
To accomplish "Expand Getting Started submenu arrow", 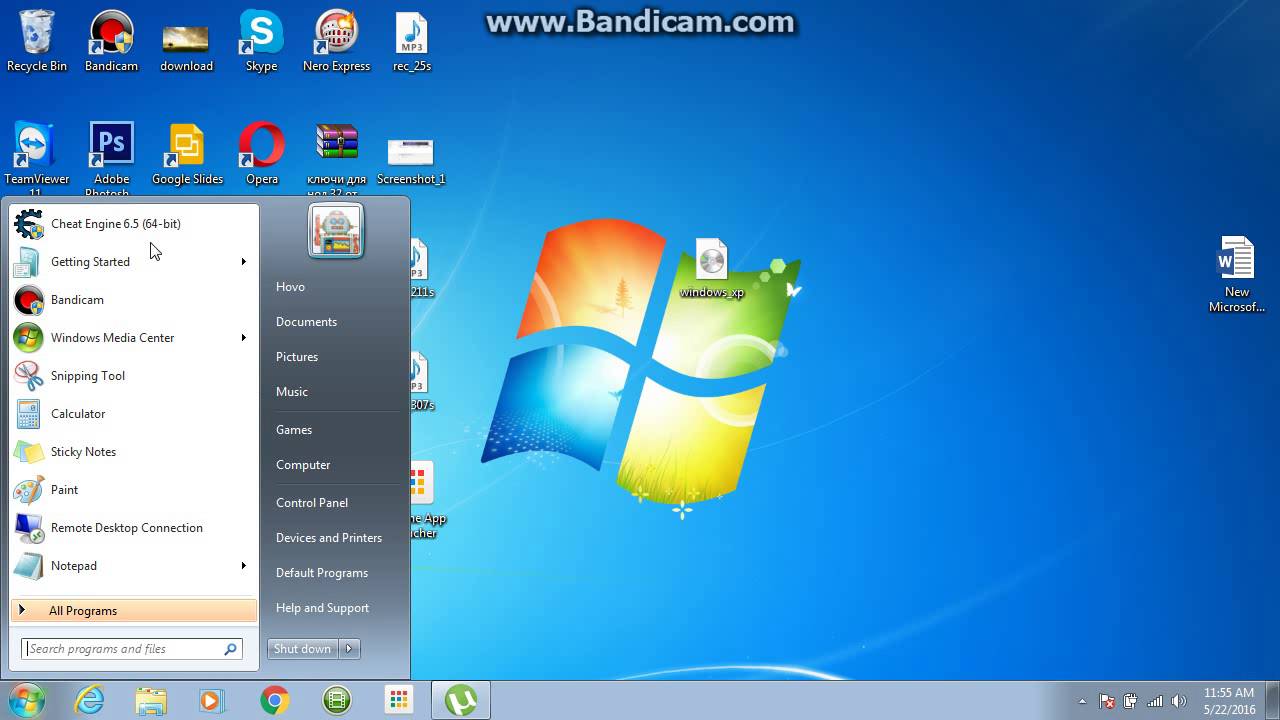I will [x=243, y=262].
